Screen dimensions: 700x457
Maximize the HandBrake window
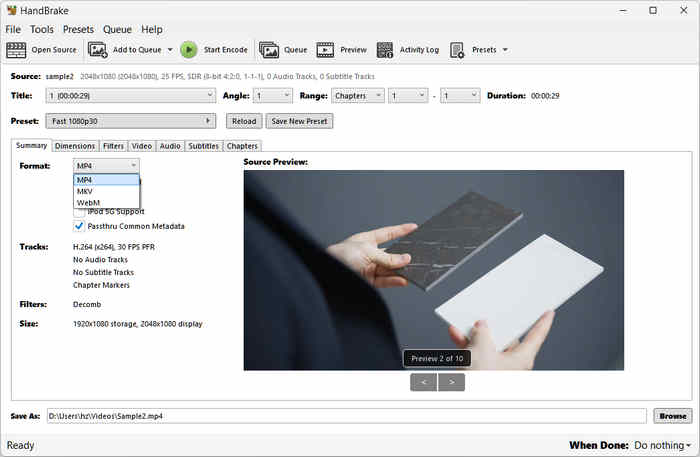tap(653, 10)
